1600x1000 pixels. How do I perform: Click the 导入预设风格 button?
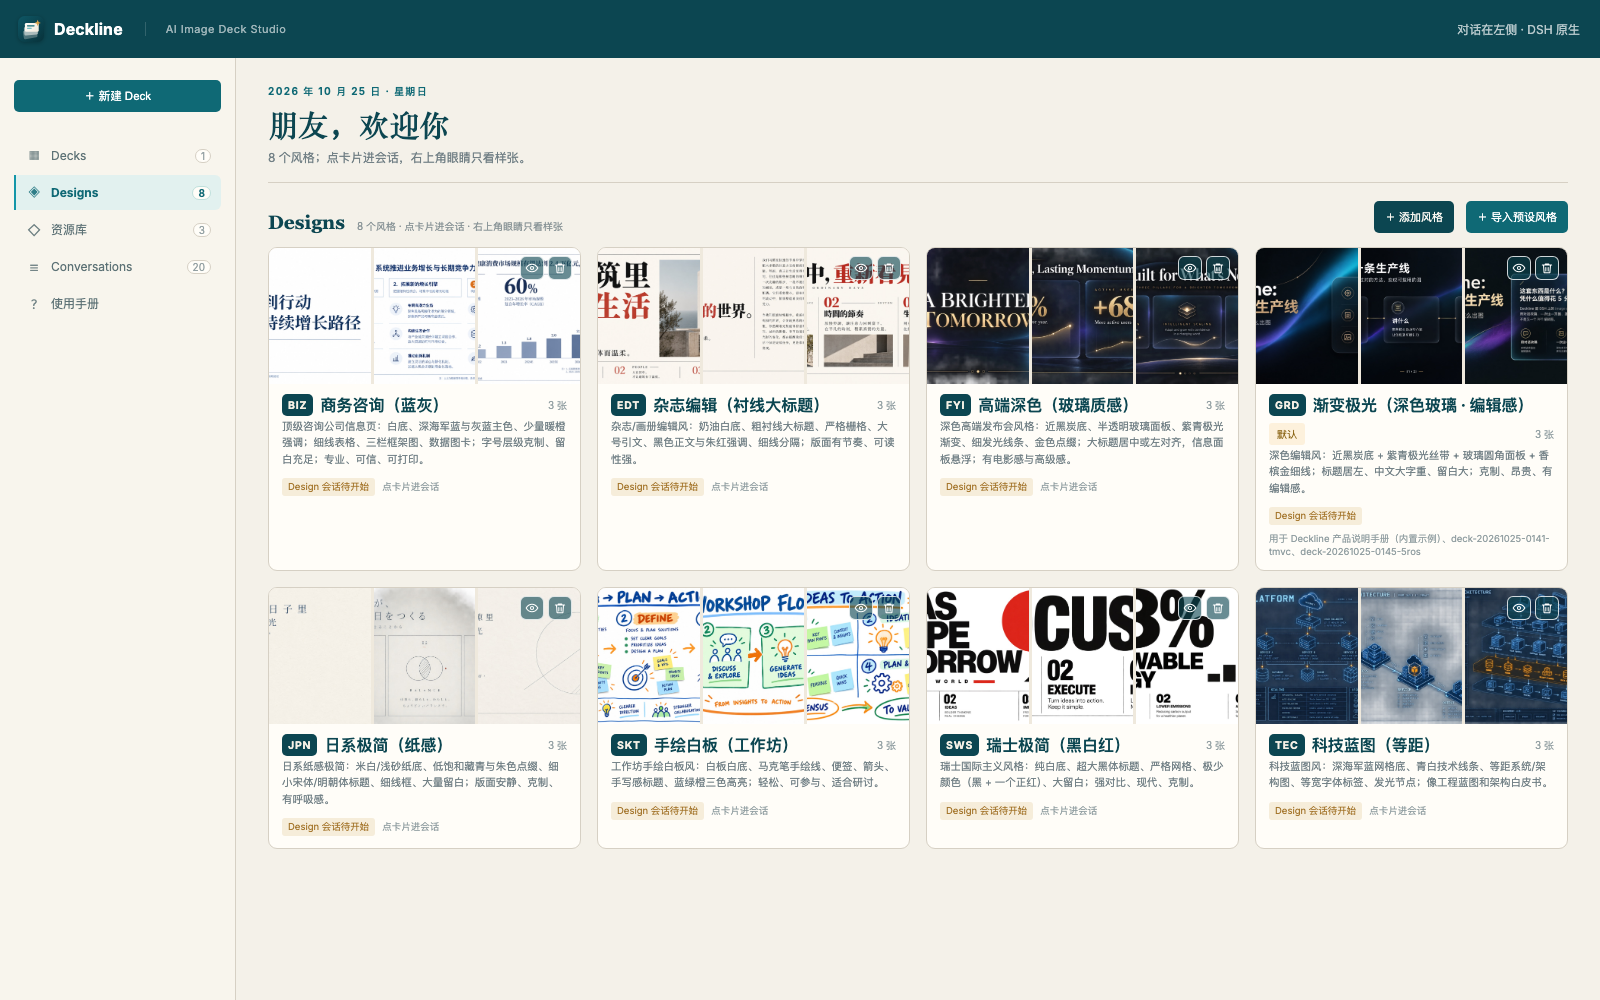click(x=1517, y=217)
